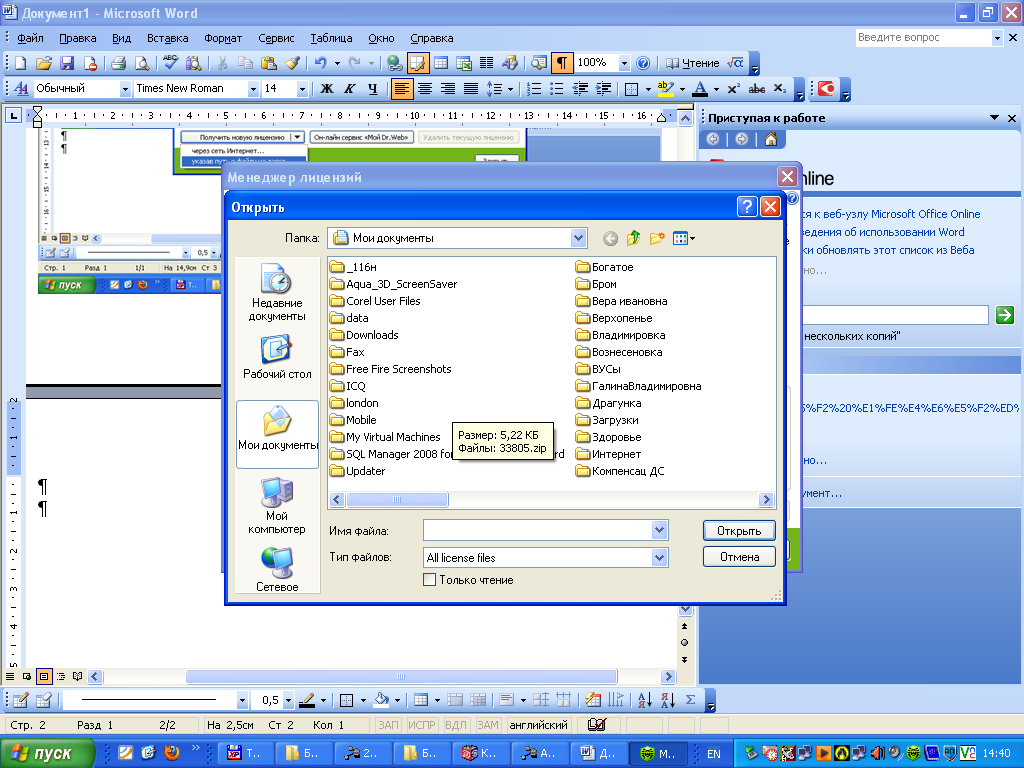Click the Insert Excel worksheet icon
The height and width of the screenshot is (768, 1024).
click(x=464, y=63)
